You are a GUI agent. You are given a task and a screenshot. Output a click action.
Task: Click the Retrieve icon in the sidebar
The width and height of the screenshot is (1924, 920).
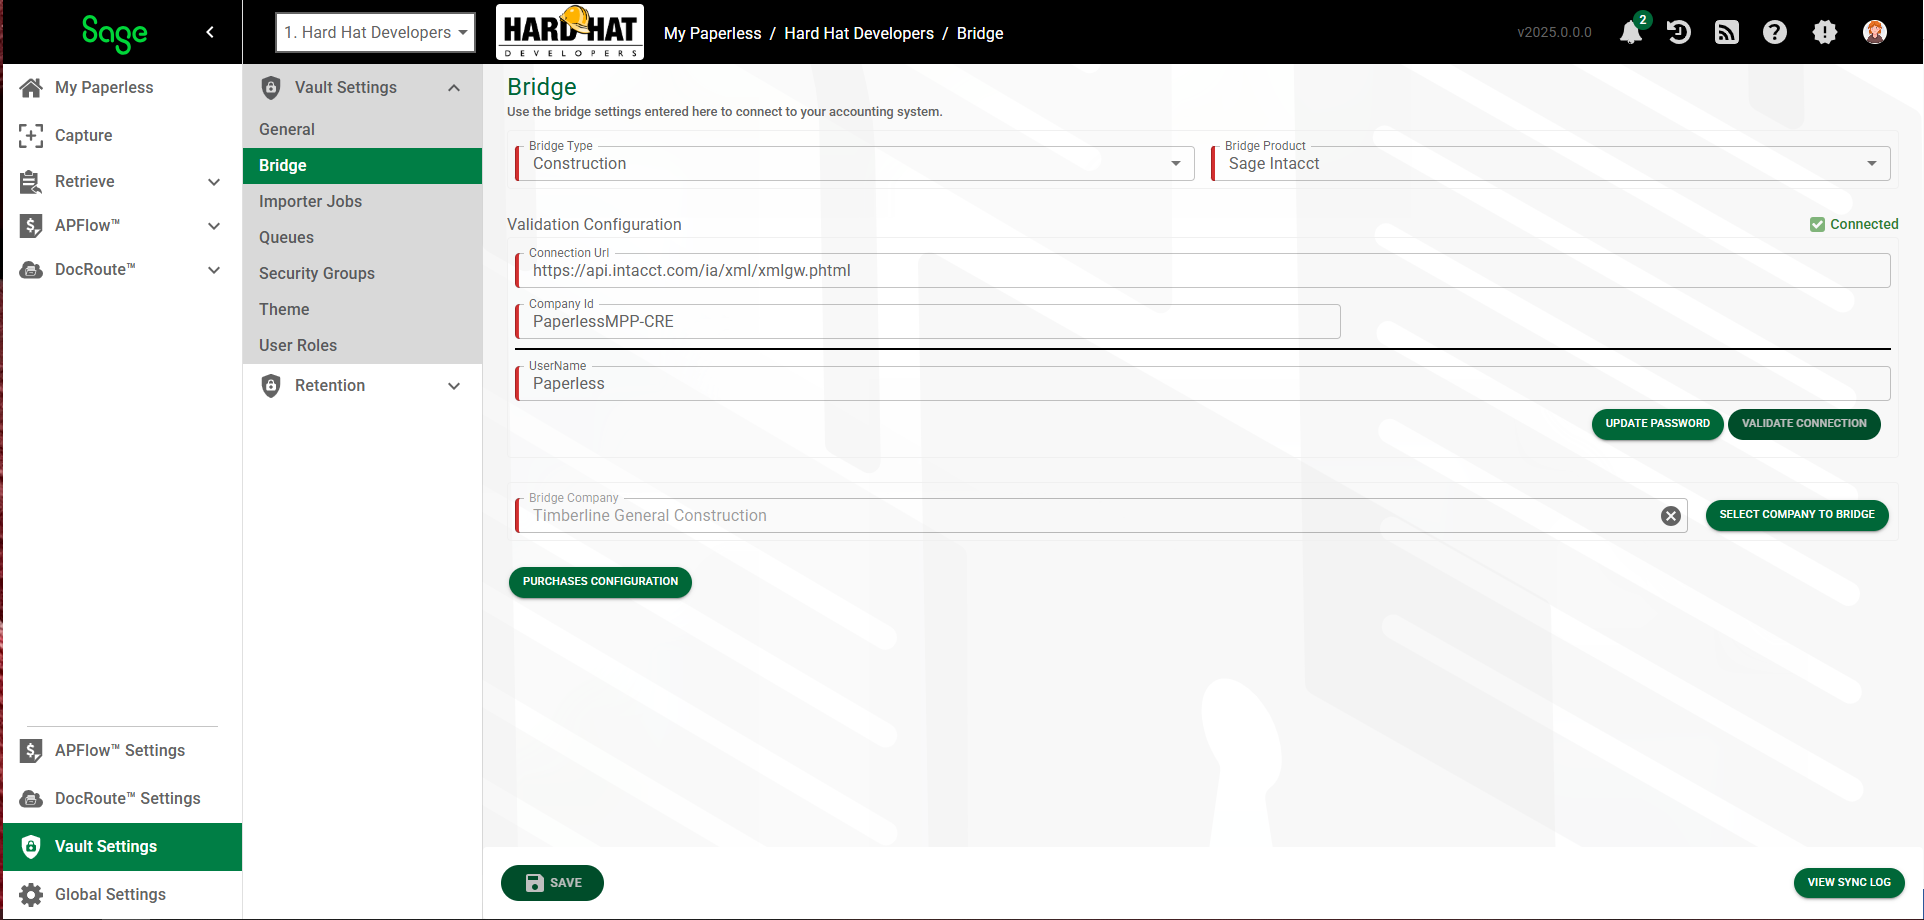31,182
